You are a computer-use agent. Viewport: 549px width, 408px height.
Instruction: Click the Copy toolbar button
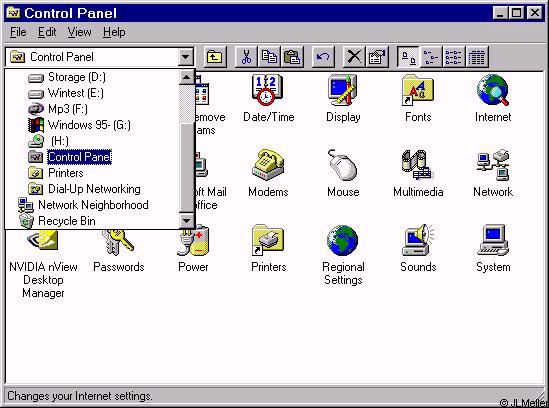pyautogui.click(x=269, y=57)
